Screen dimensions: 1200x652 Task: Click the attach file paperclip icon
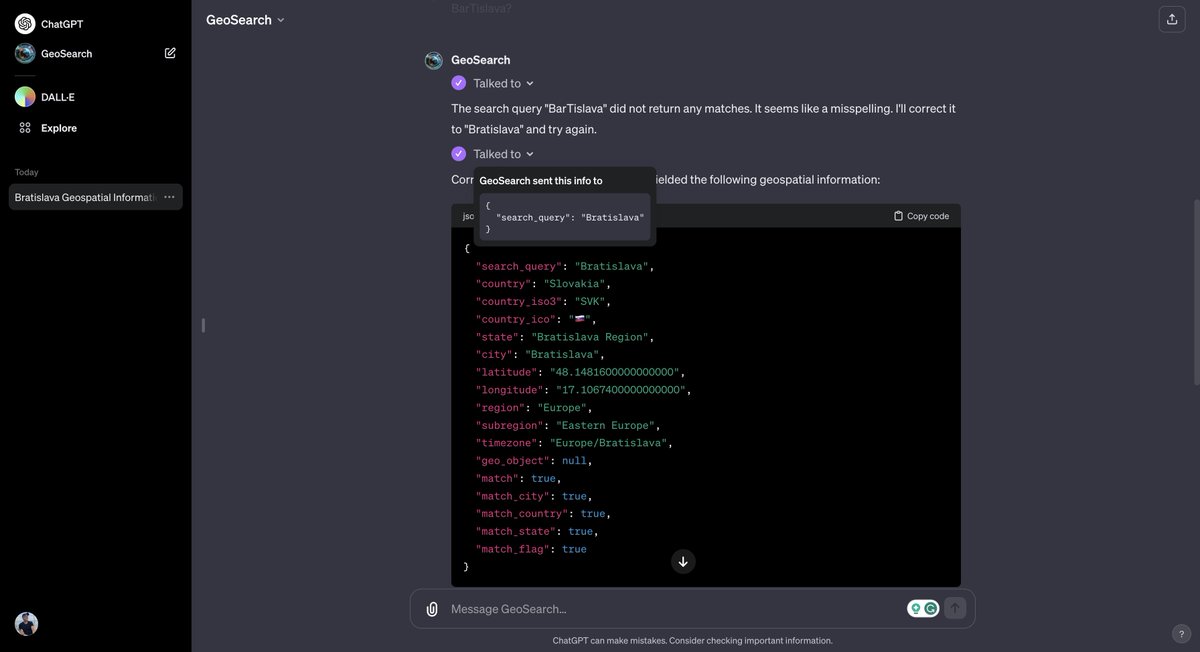pyautogui.click(x=432, y=609)
